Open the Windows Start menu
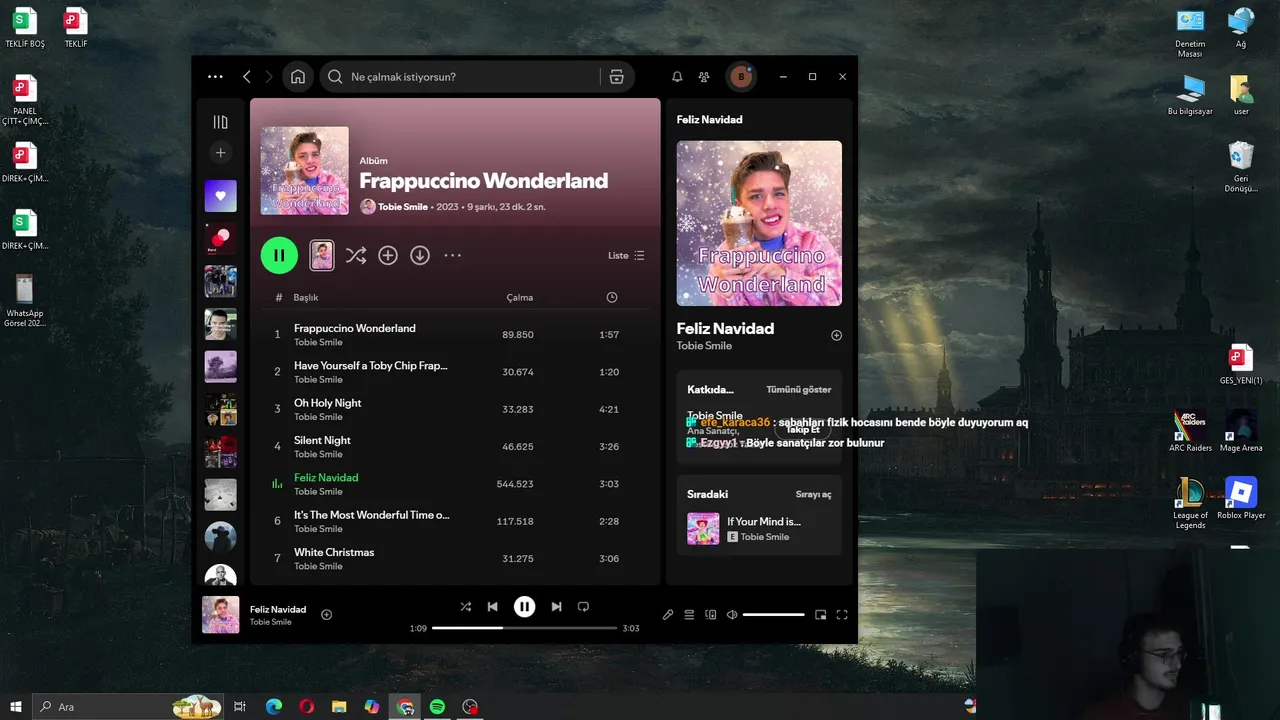1280x720 pixels. (x=15, y=707)
